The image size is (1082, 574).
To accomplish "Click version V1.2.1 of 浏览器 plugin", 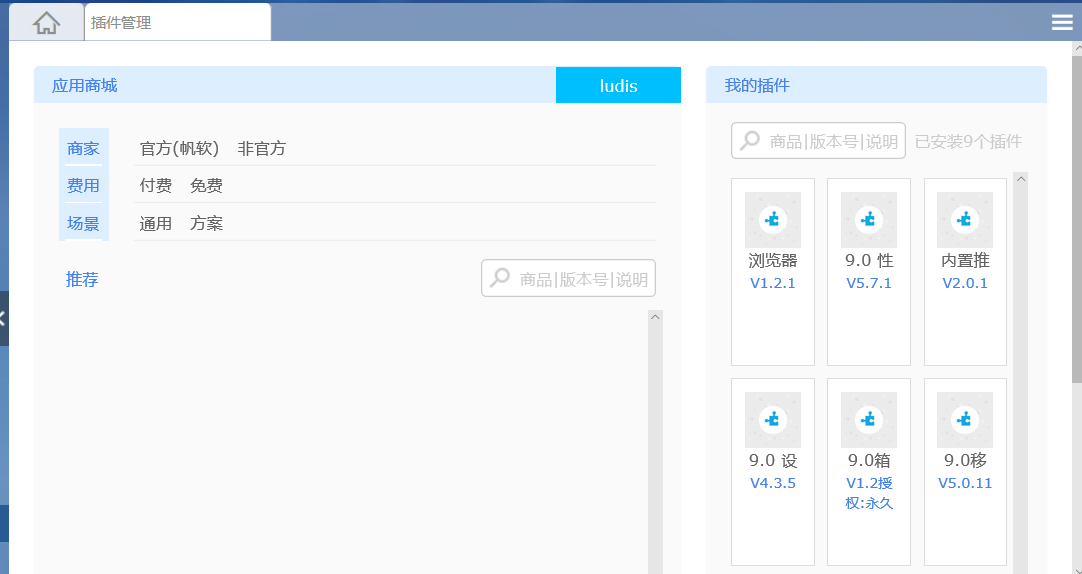I will coord(773,284).
